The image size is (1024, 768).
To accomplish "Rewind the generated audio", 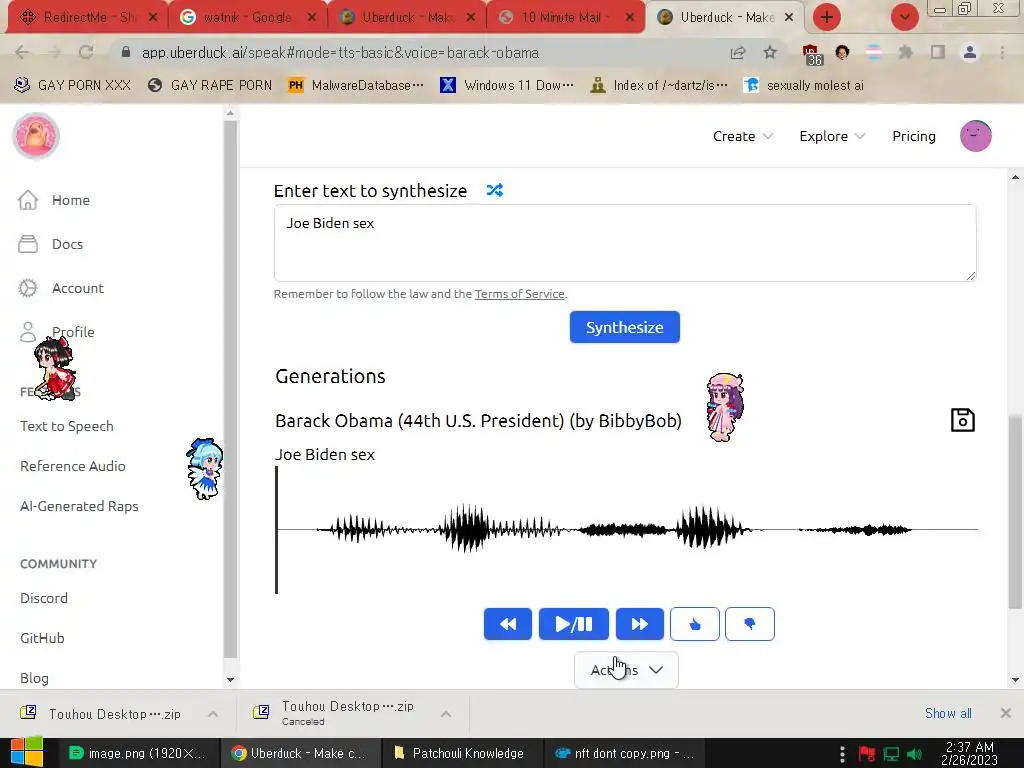I will tap(507, 624).
